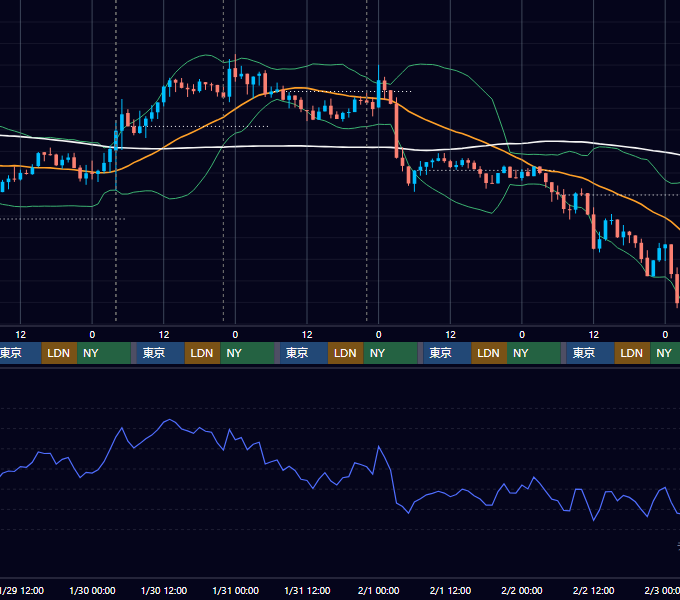This screenshot has width=680, height=600.
Task: Select the 東京 session block for 1/31
Action: coord(304,353)
